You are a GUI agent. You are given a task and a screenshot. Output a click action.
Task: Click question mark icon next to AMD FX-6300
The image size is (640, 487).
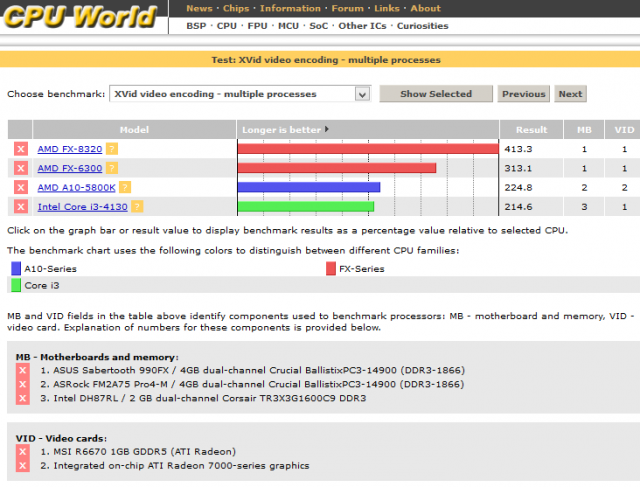point(112,168)
